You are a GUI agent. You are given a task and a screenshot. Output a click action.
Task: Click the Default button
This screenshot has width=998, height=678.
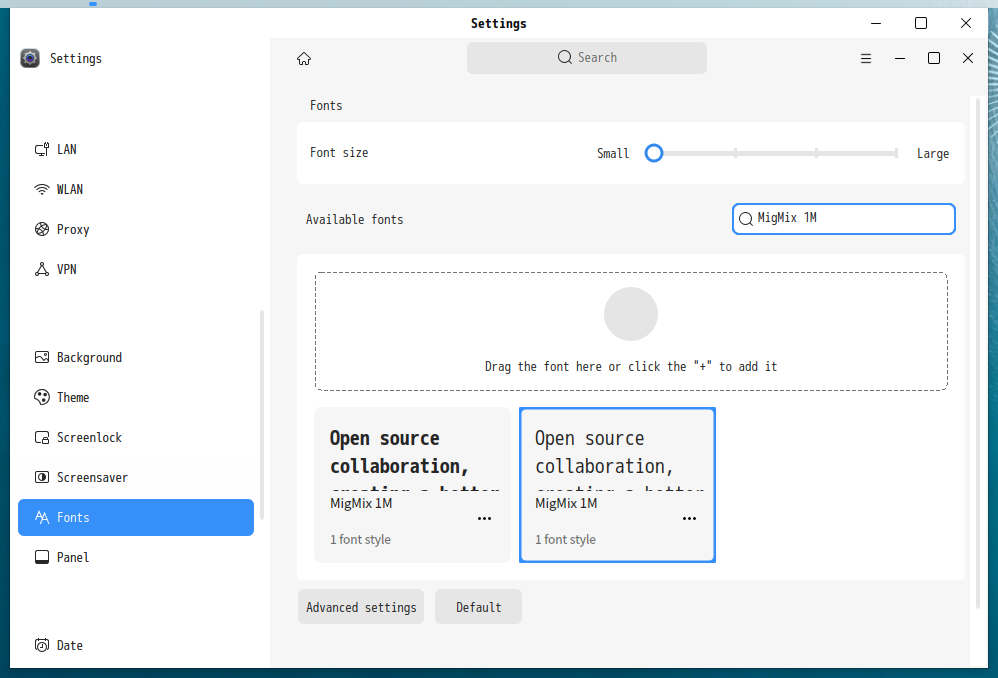478,607
